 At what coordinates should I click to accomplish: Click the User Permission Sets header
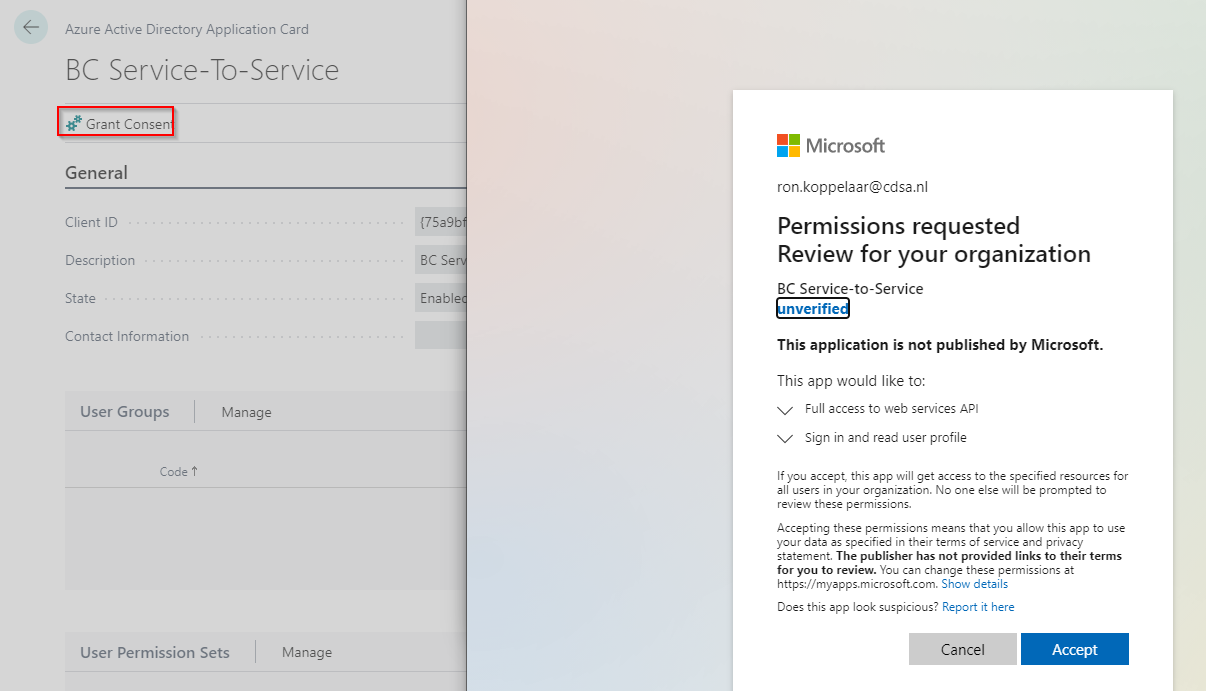(155, 652)
